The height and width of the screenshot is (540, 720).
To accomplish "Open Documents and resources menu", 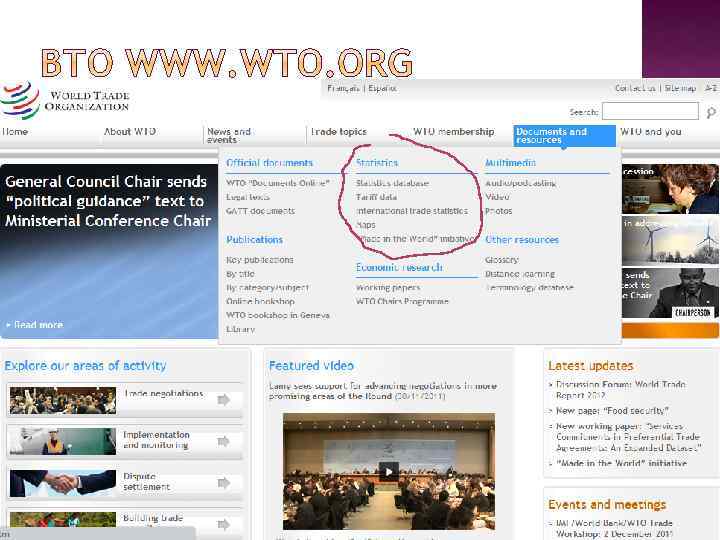I will click(564, 136).
